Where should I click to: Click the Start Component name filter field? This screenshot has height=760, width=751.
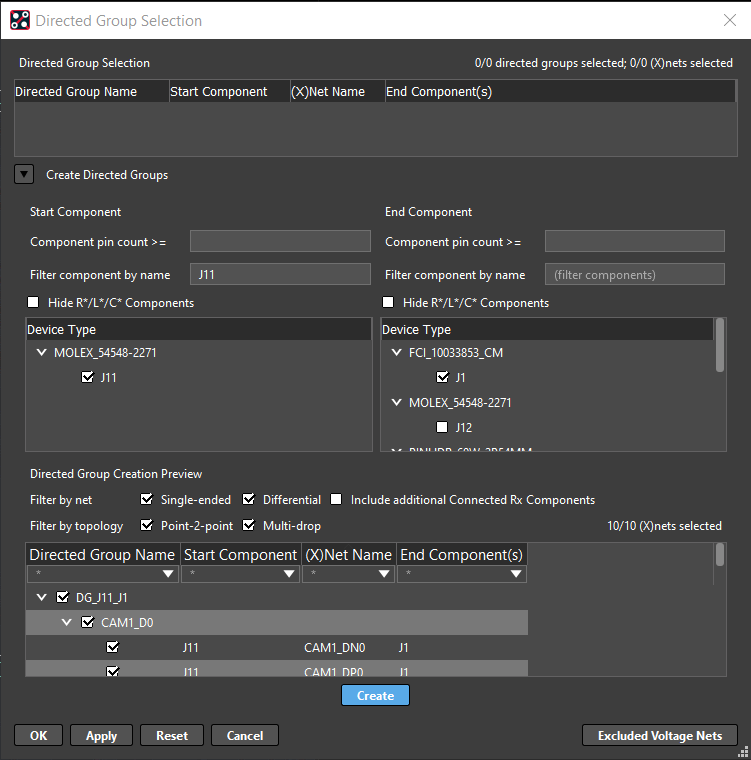coord(280,274)
